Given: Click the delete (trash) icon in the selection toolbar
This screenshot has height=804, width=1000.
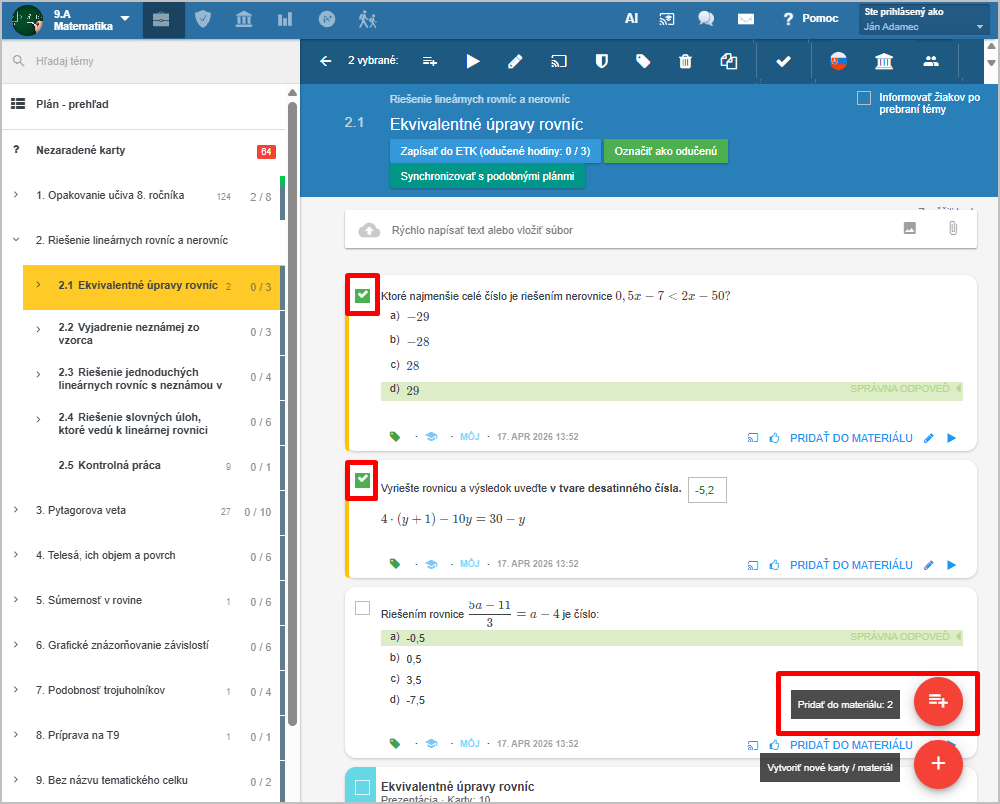Looking at the screenshot, I should click(685, 61).
